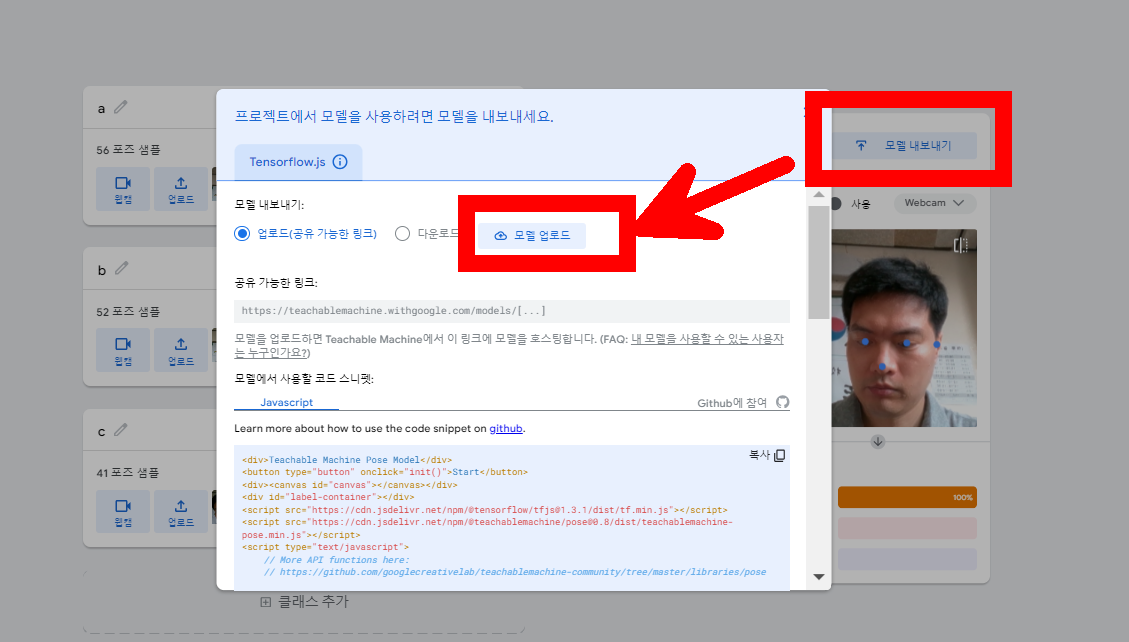Click the '56 포즈 샘플' sample count text
The height and width of the screenshot is (642, 1129).
[128, 150]
